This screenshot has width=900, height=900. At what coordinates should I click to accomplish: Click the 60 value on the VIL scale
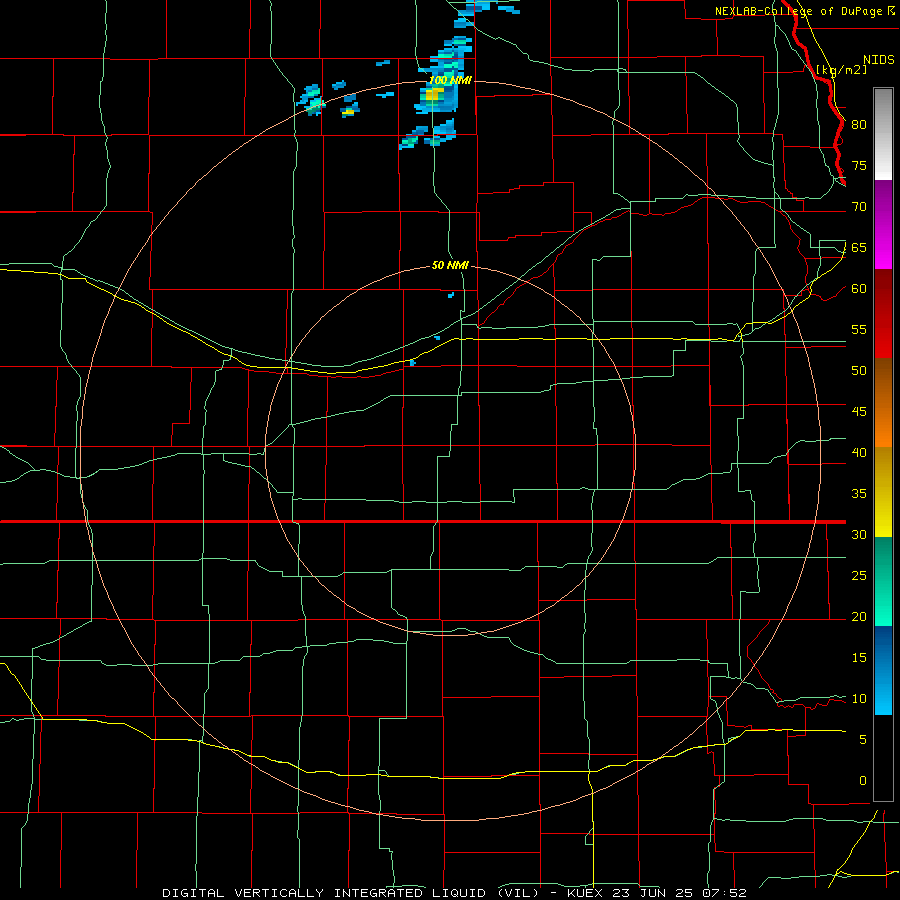[859, 289]
